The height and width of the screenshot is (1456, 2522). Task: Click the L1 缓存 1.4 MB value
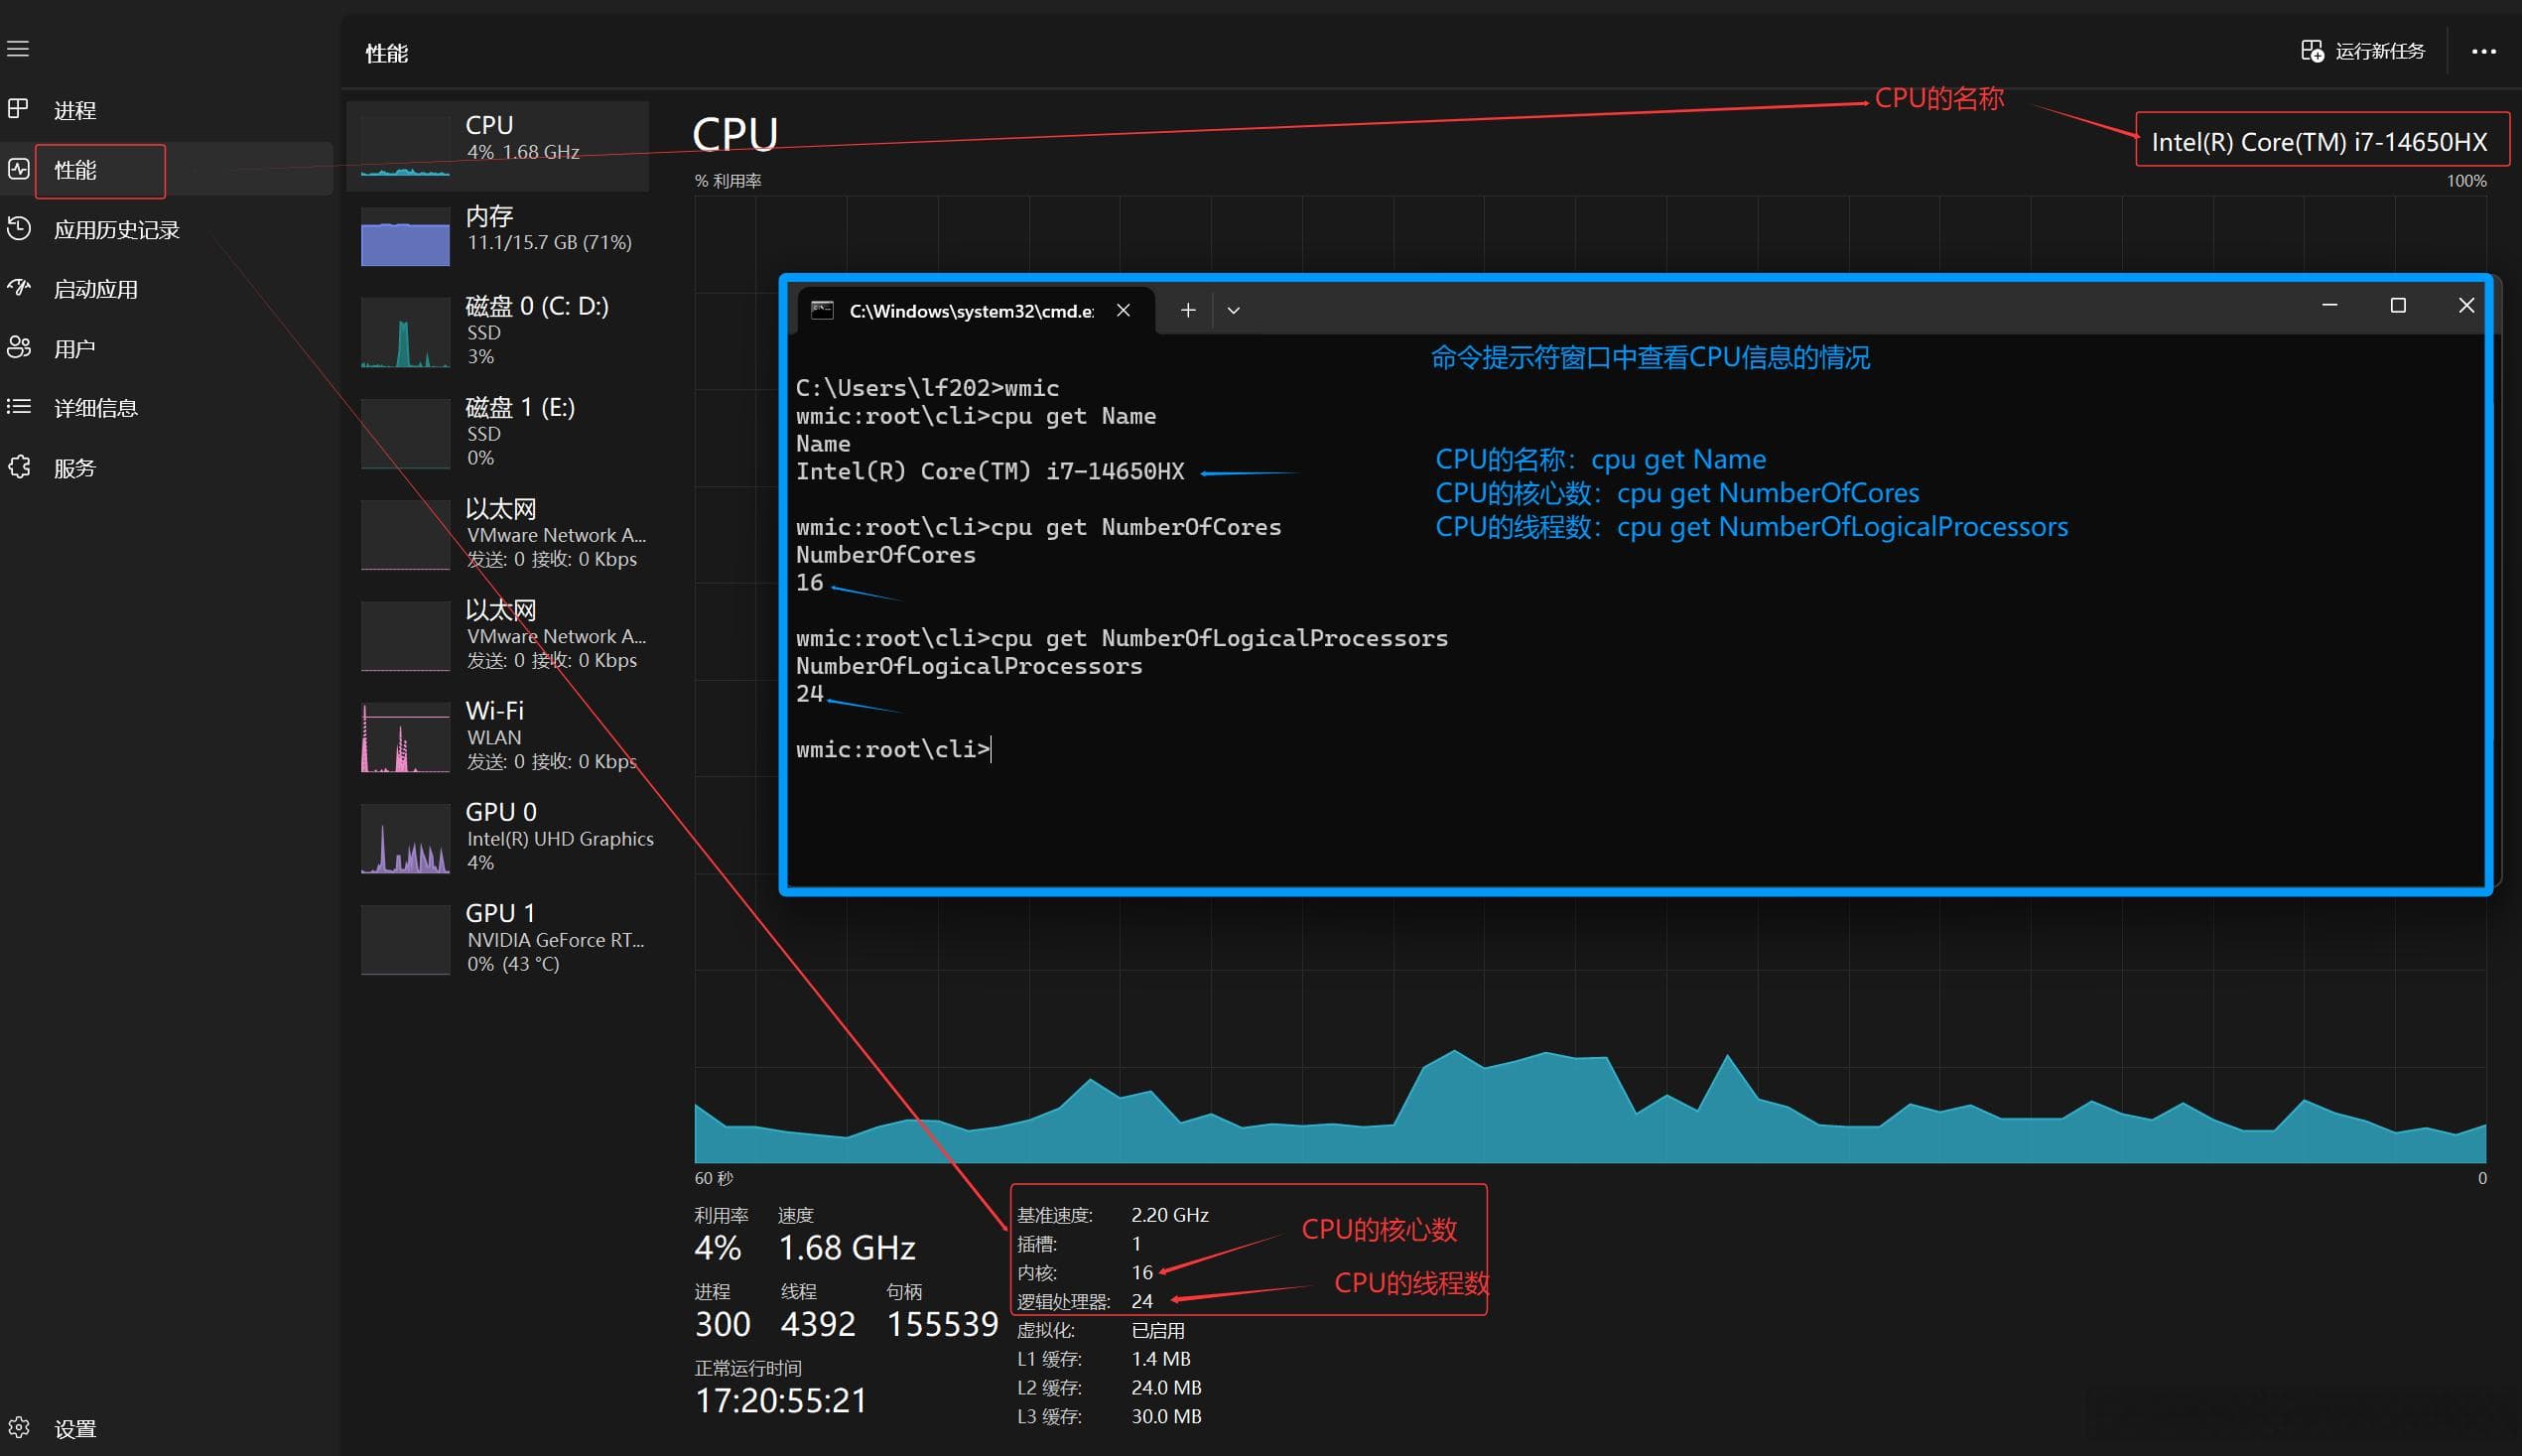point(1160,1359)
